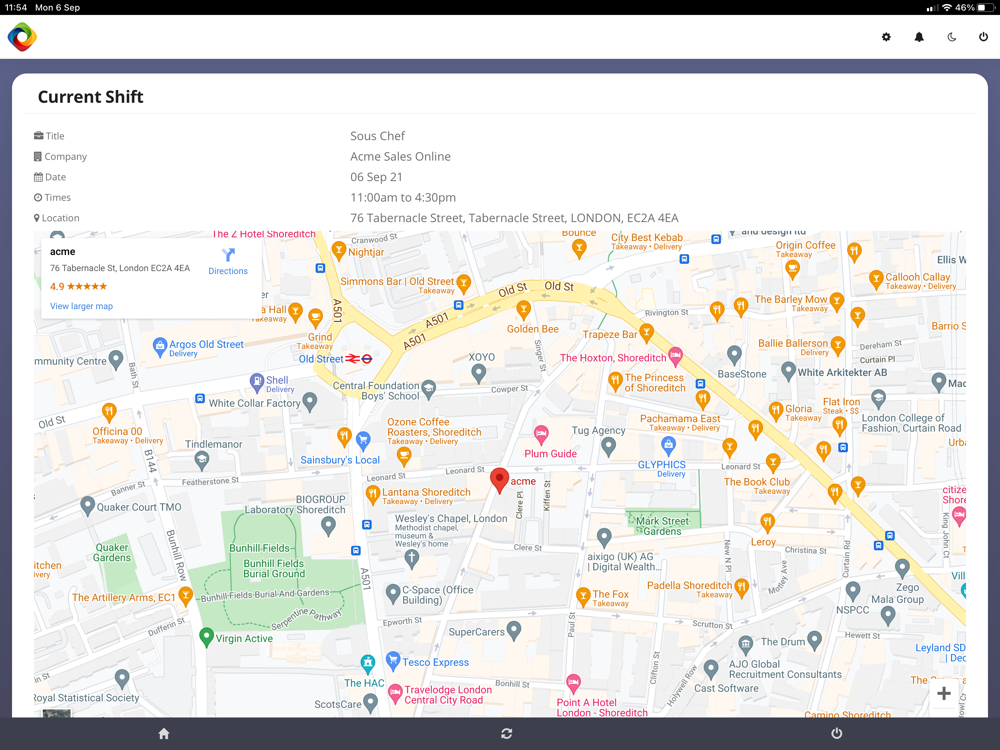Image resolution: width=1000 pixels, height=750 pixels.
Task: Tap the Padella Shoreditch restaurant marker
Action: tap(741, 587)
